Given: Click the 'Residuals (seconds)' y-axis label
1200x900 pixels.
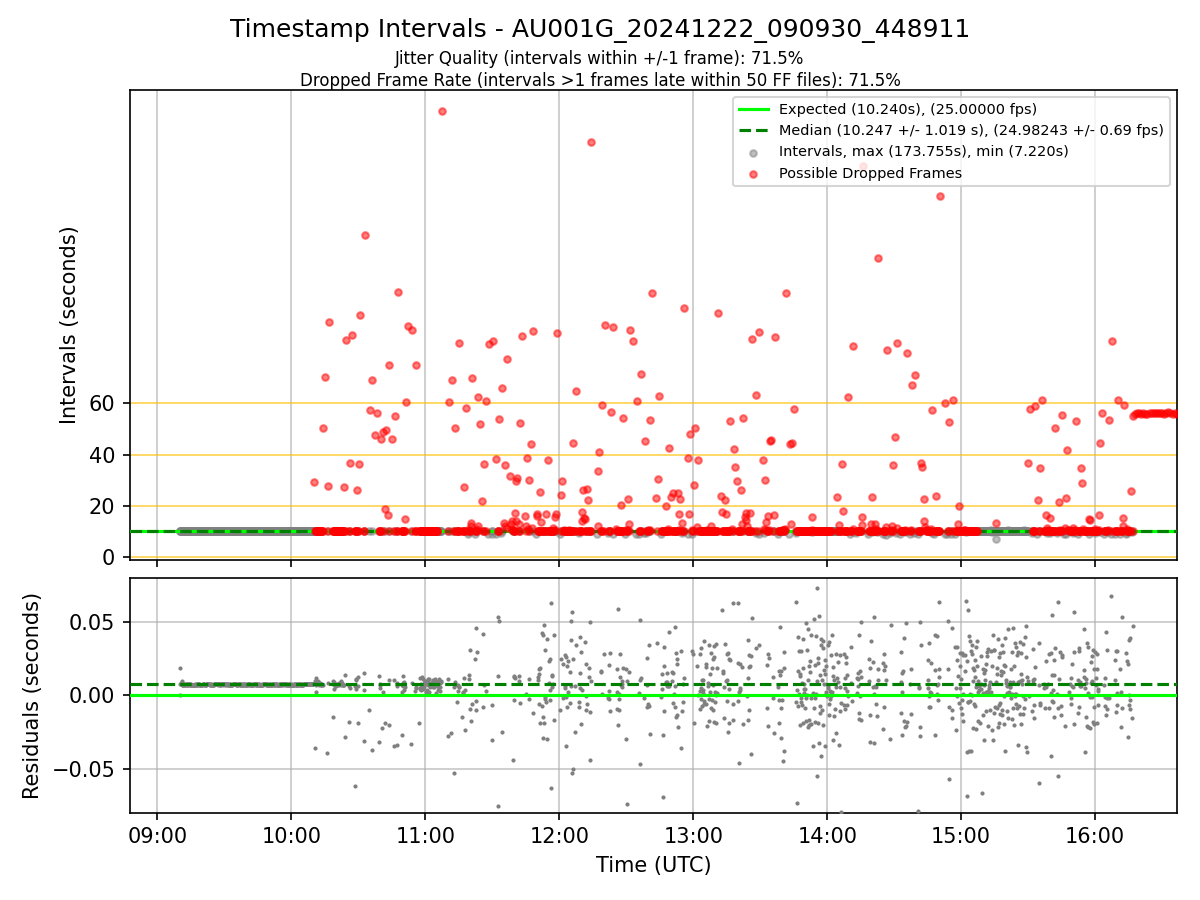Looking at the screenshot, I should pos(32,696).
